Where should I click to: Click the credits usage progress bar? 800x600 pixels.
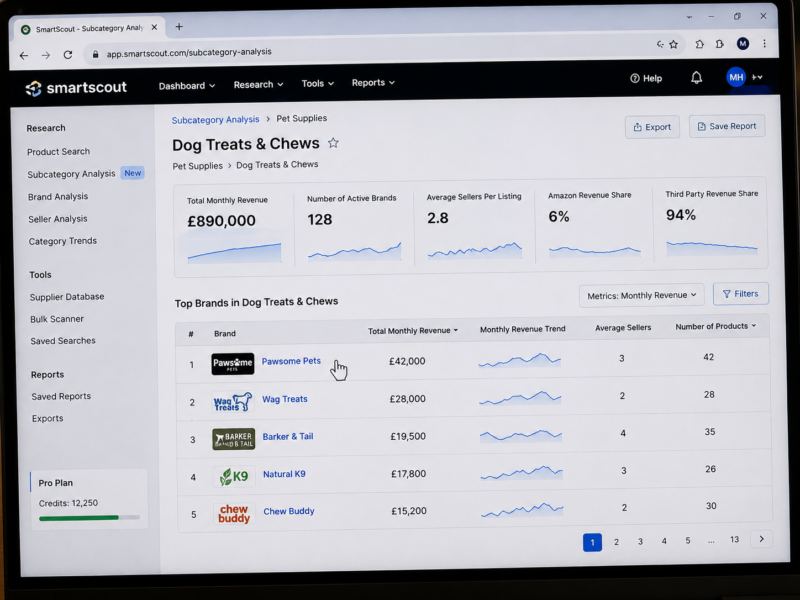coord(89,518)
